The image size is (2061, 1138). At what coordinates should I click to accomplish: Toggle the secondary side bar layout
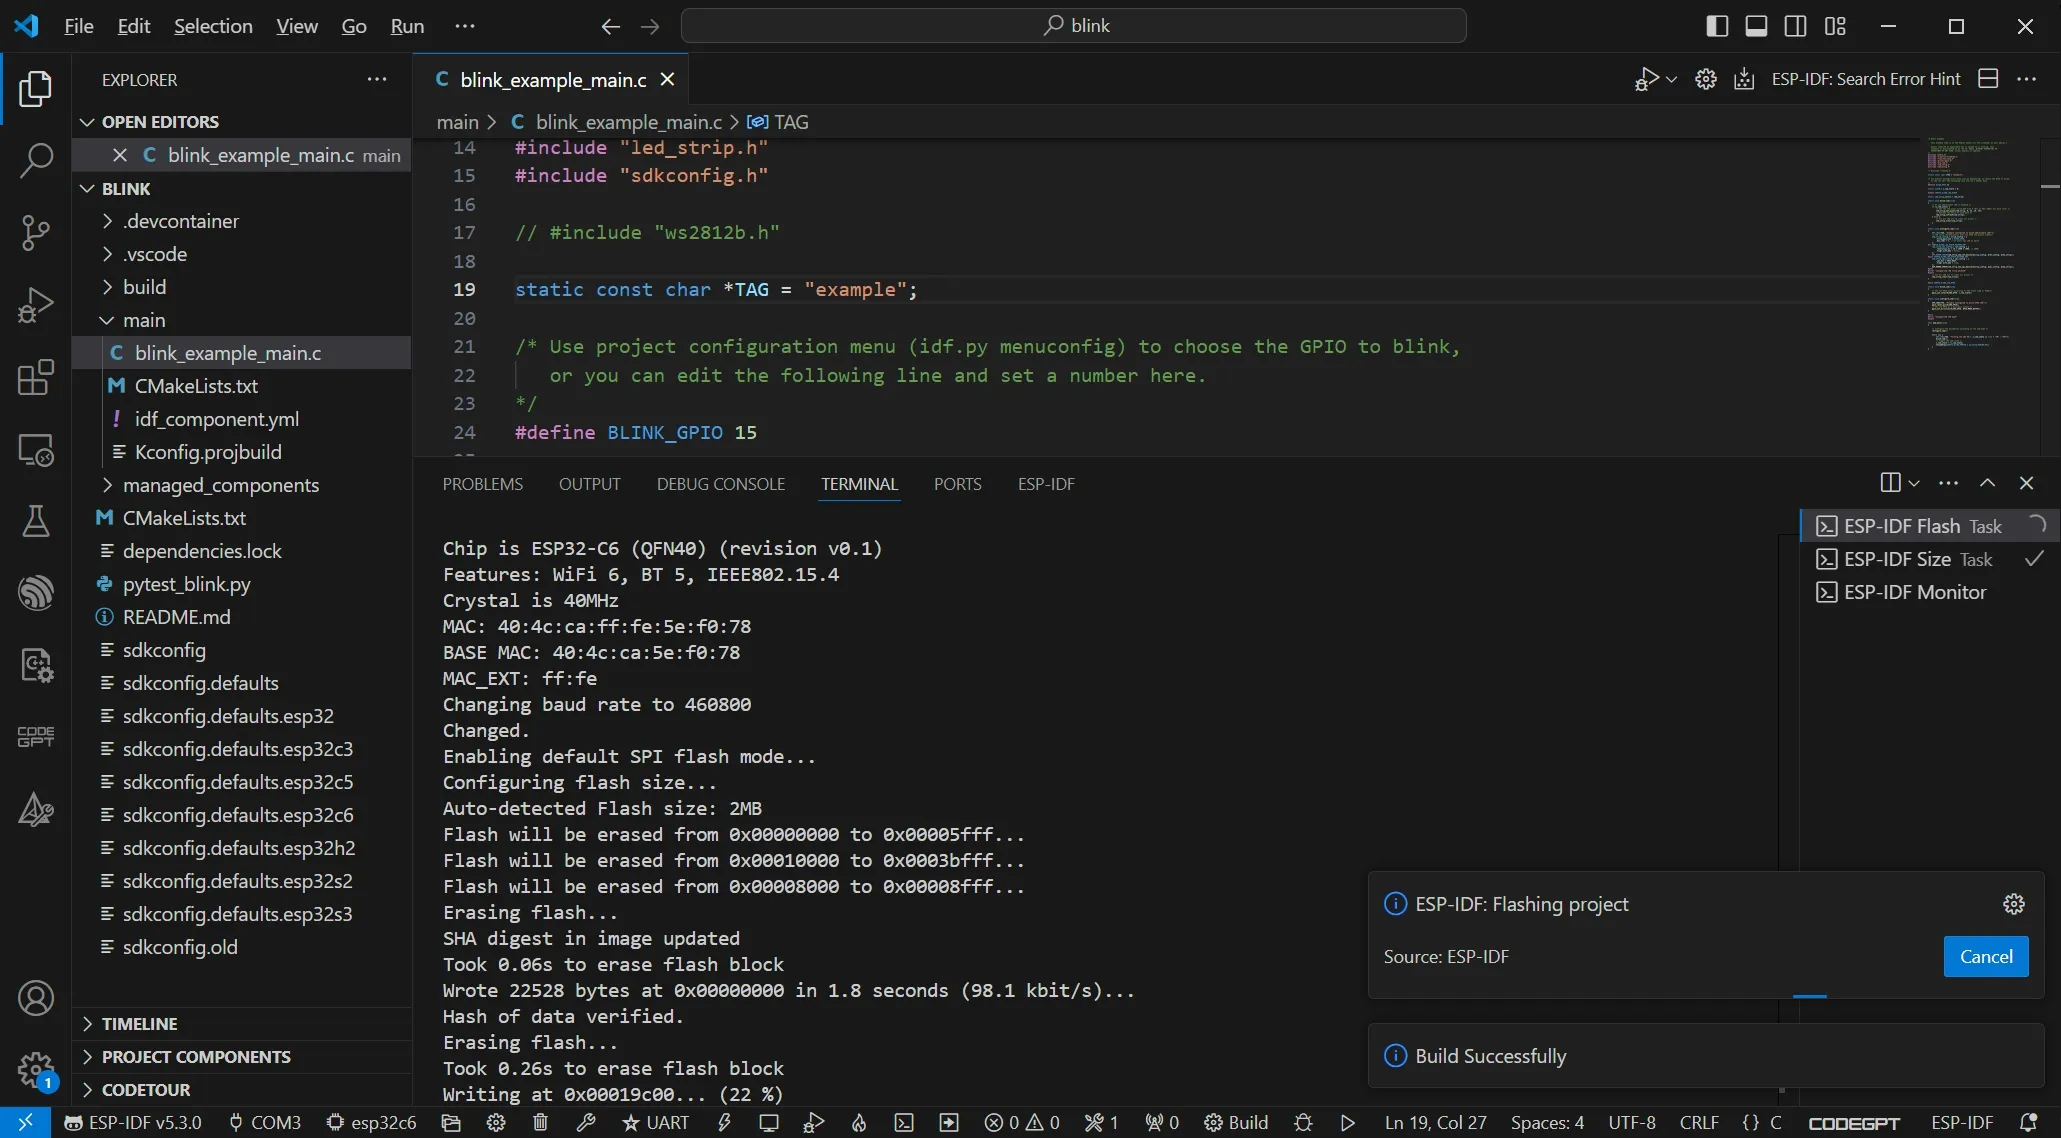[x=1795, y=26]
